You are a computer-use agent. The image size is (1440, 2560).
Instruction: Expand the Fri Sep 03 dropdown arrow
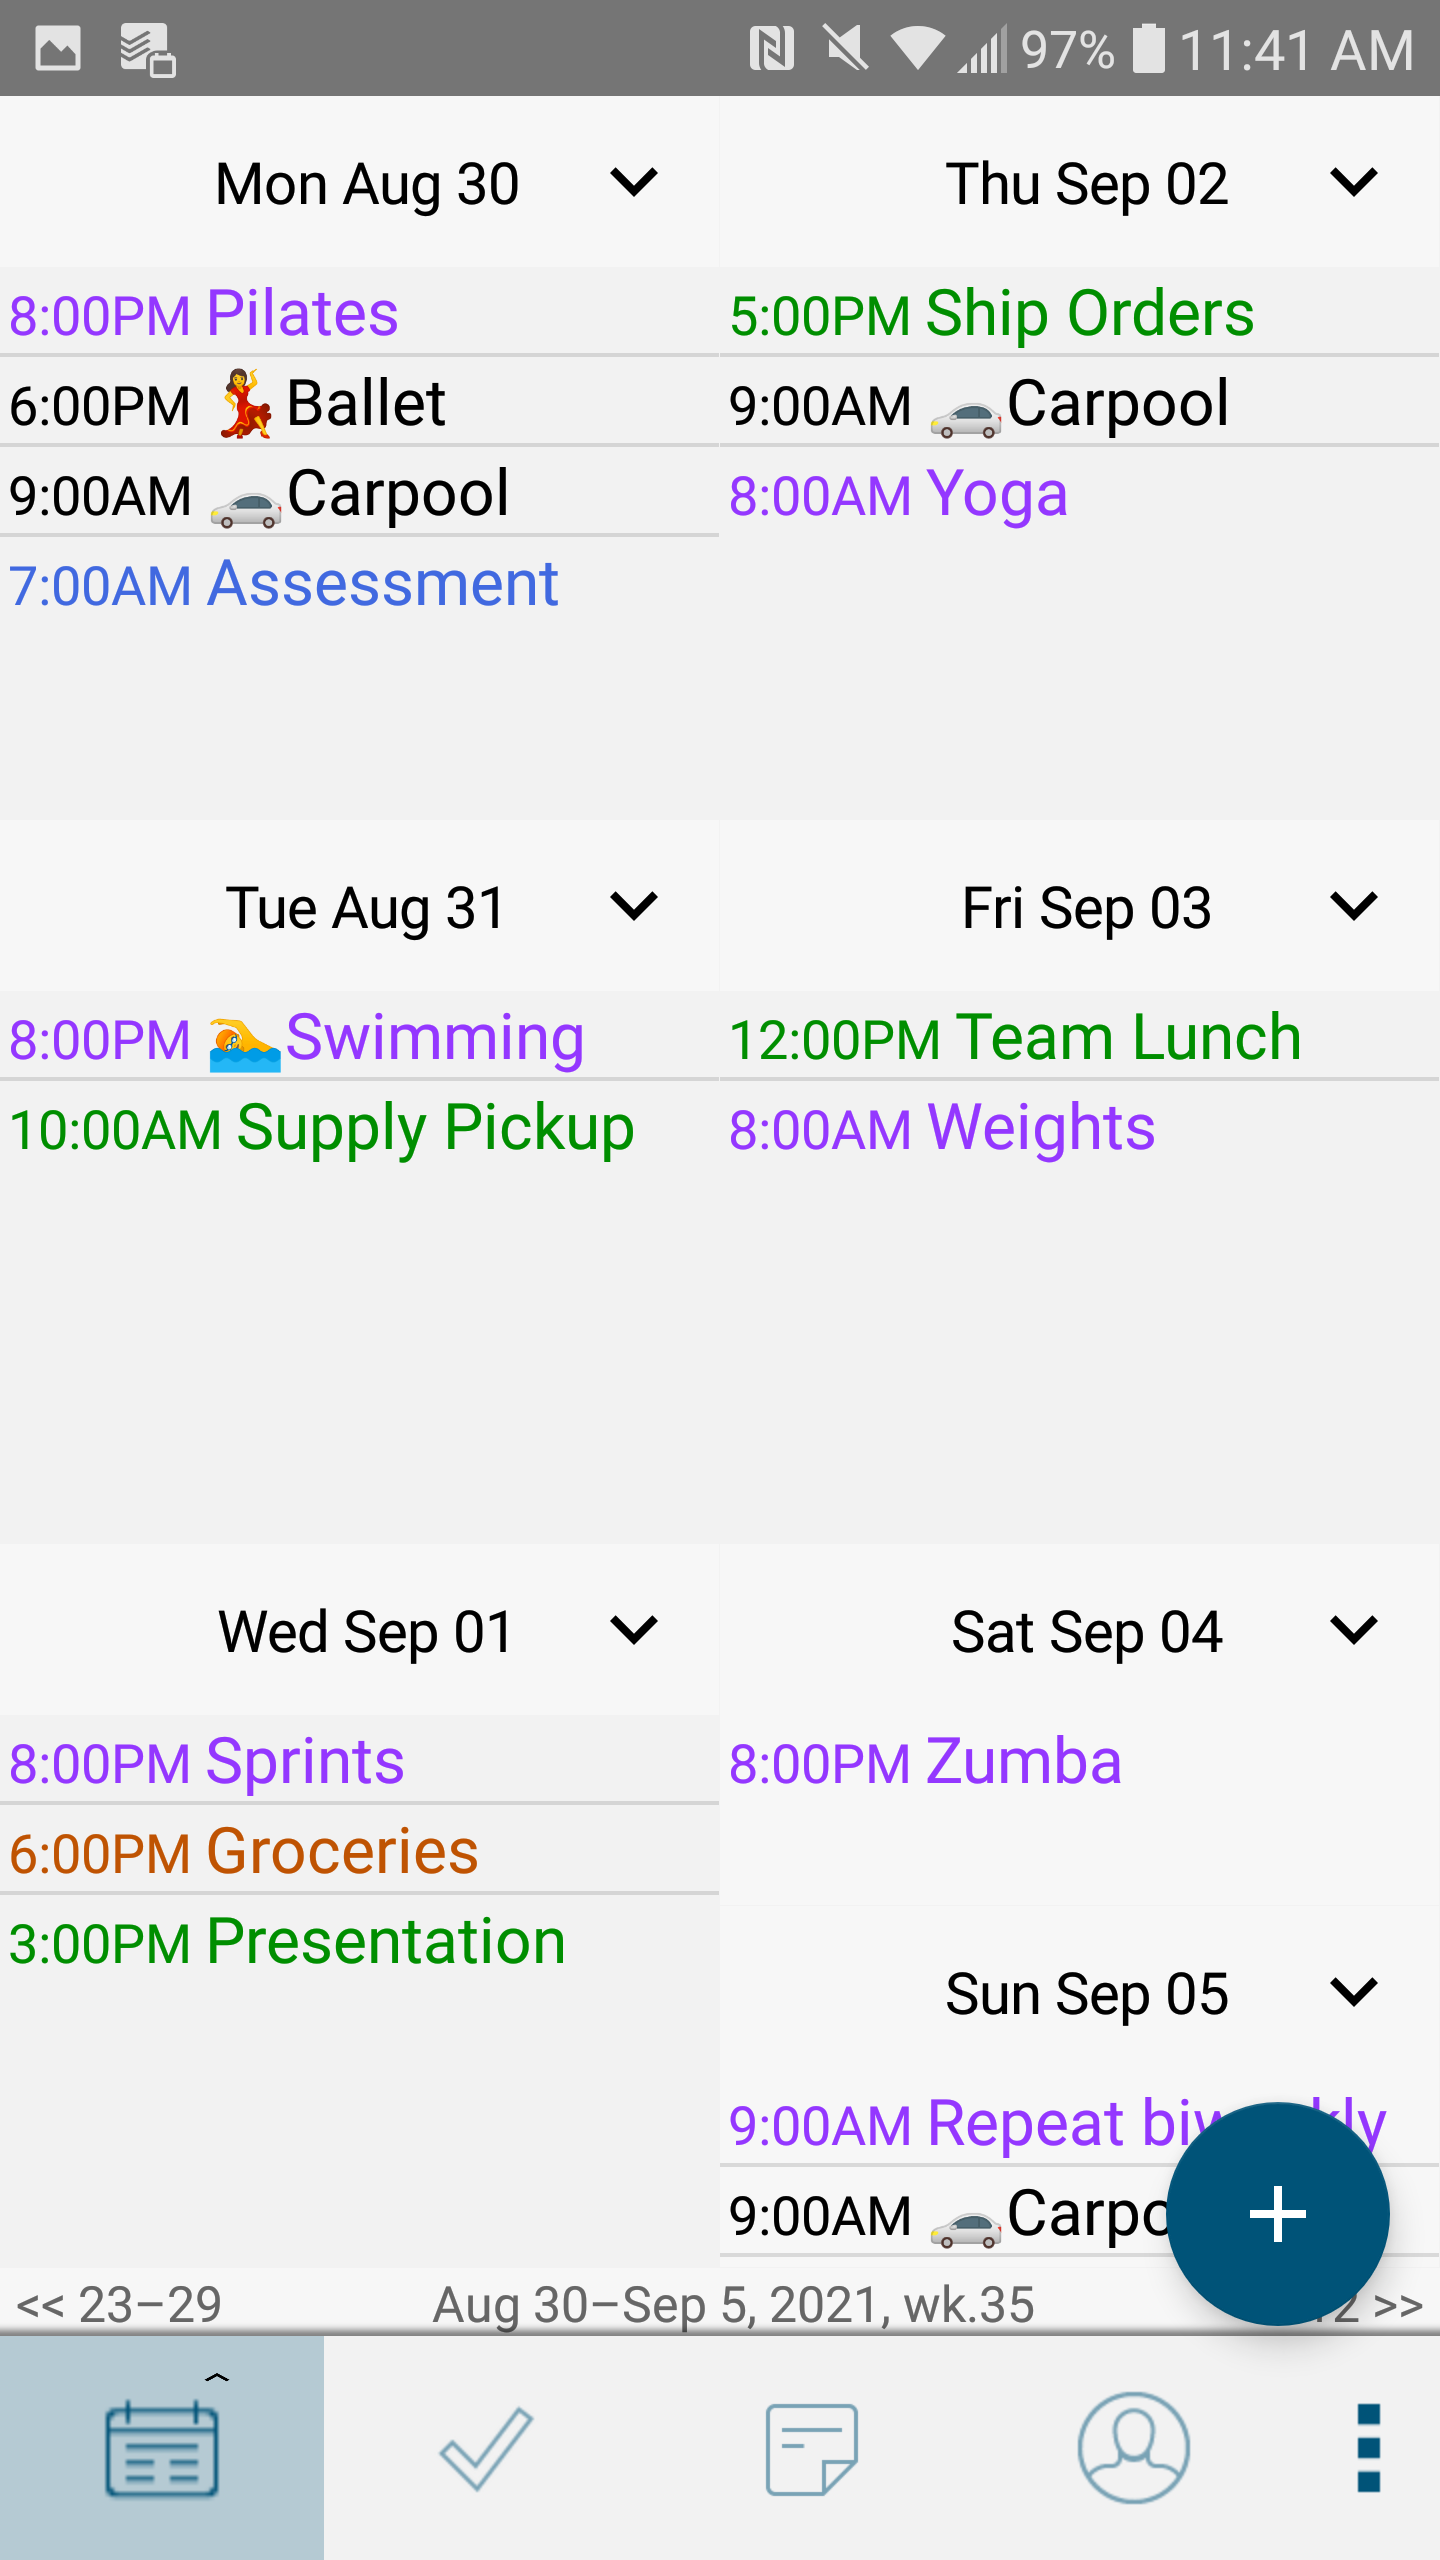click(x=1354, y=907)
